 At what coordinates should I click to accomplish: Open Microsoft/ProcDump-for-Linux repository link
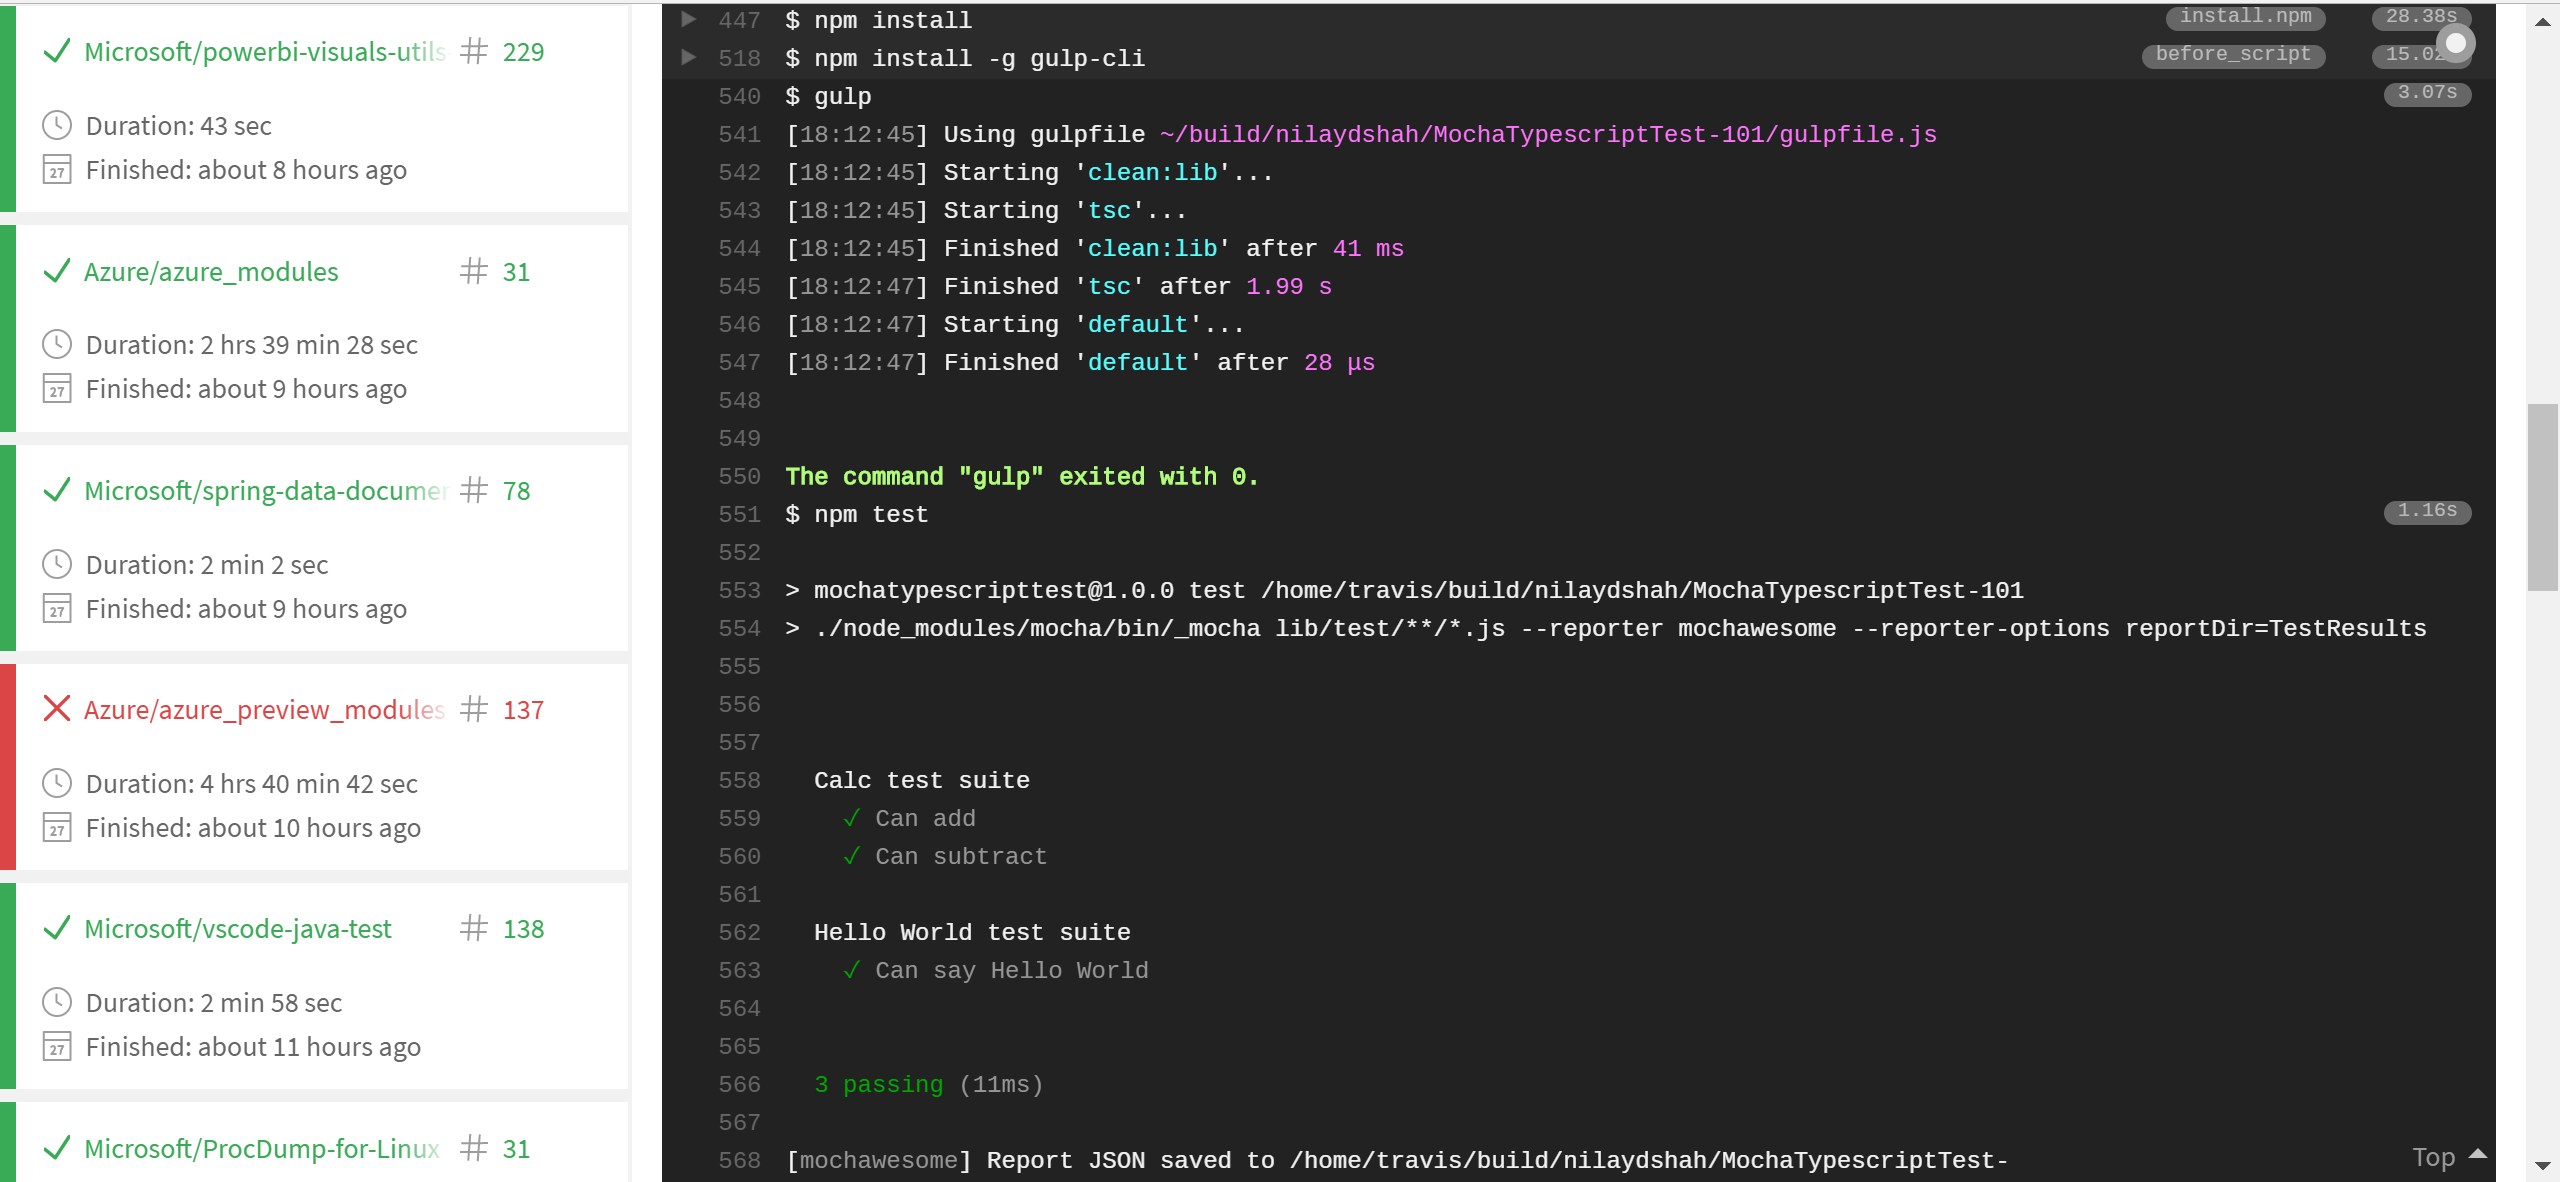pyautogui.click(x=262, y=1149)
